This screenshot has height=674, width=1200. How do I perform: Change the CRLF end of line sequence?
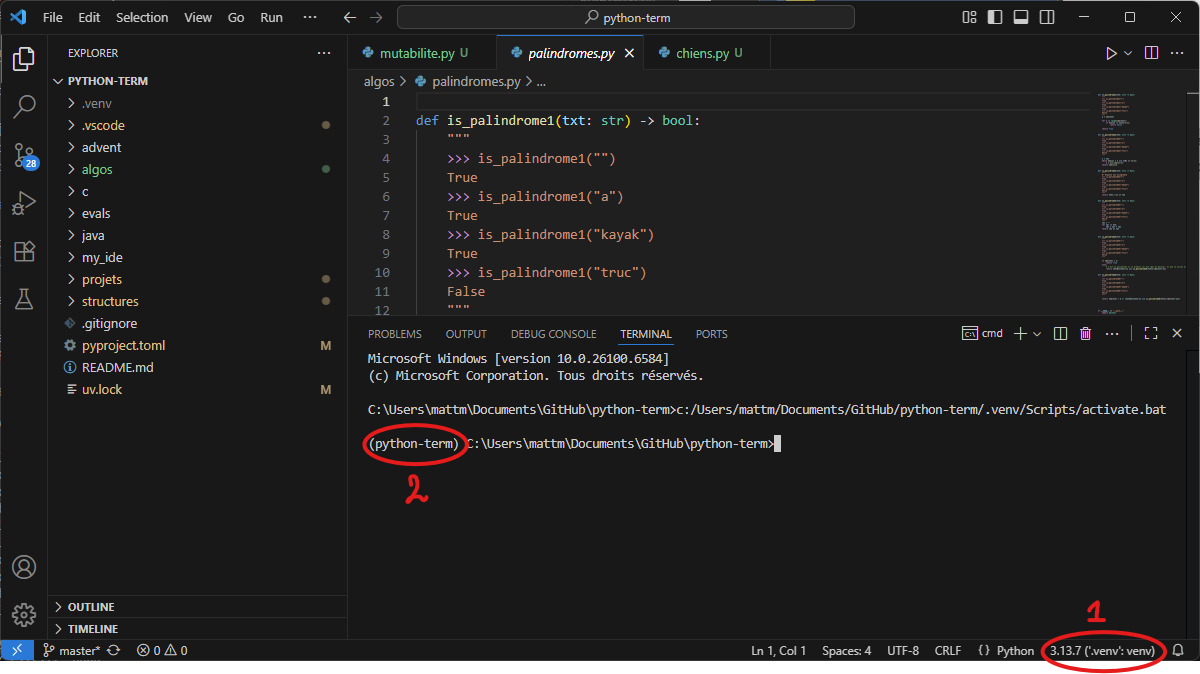947,650
